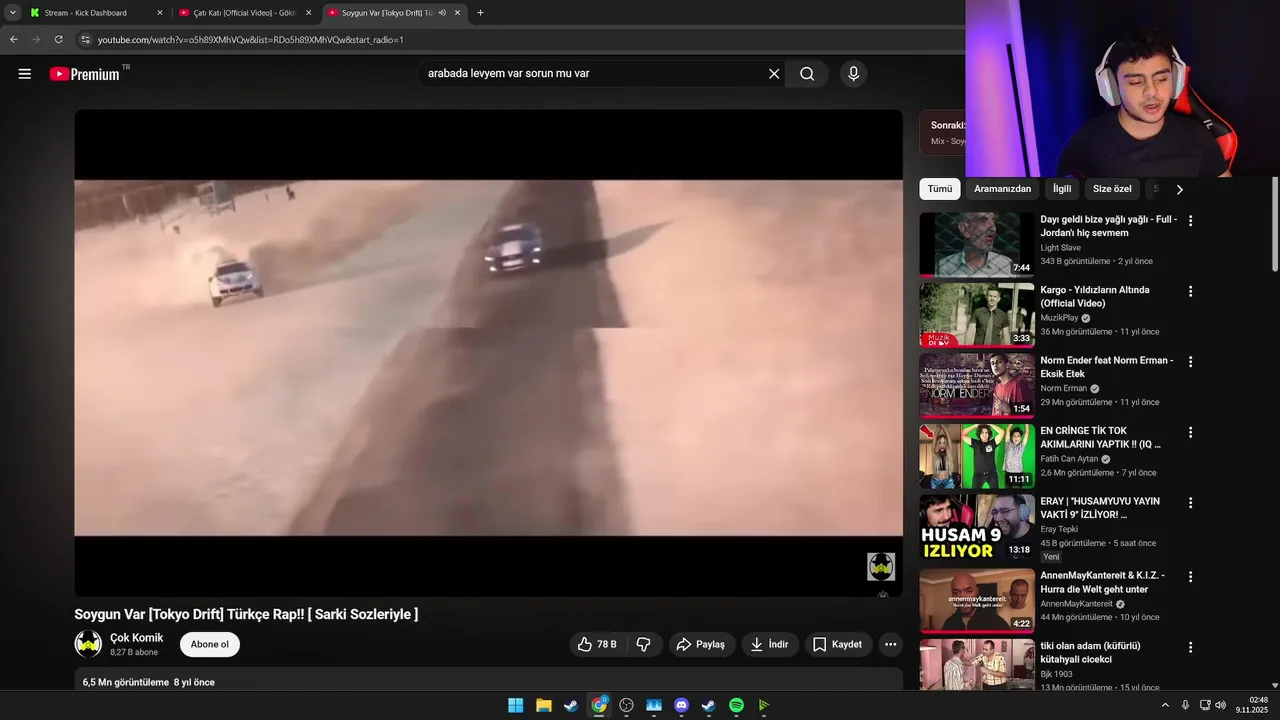Start voice search with microphone icon
The height and width of the screenshot is (720, 1280).
[x=853, y=74]
